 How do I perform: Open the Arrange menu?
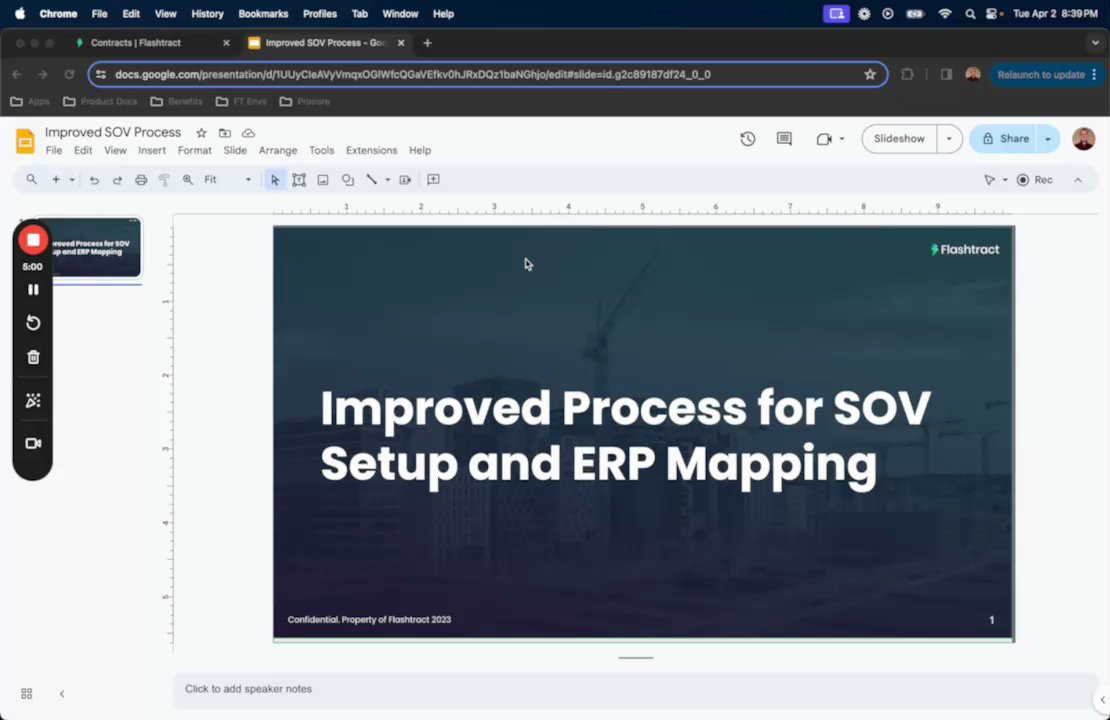[x=278, y=150]
